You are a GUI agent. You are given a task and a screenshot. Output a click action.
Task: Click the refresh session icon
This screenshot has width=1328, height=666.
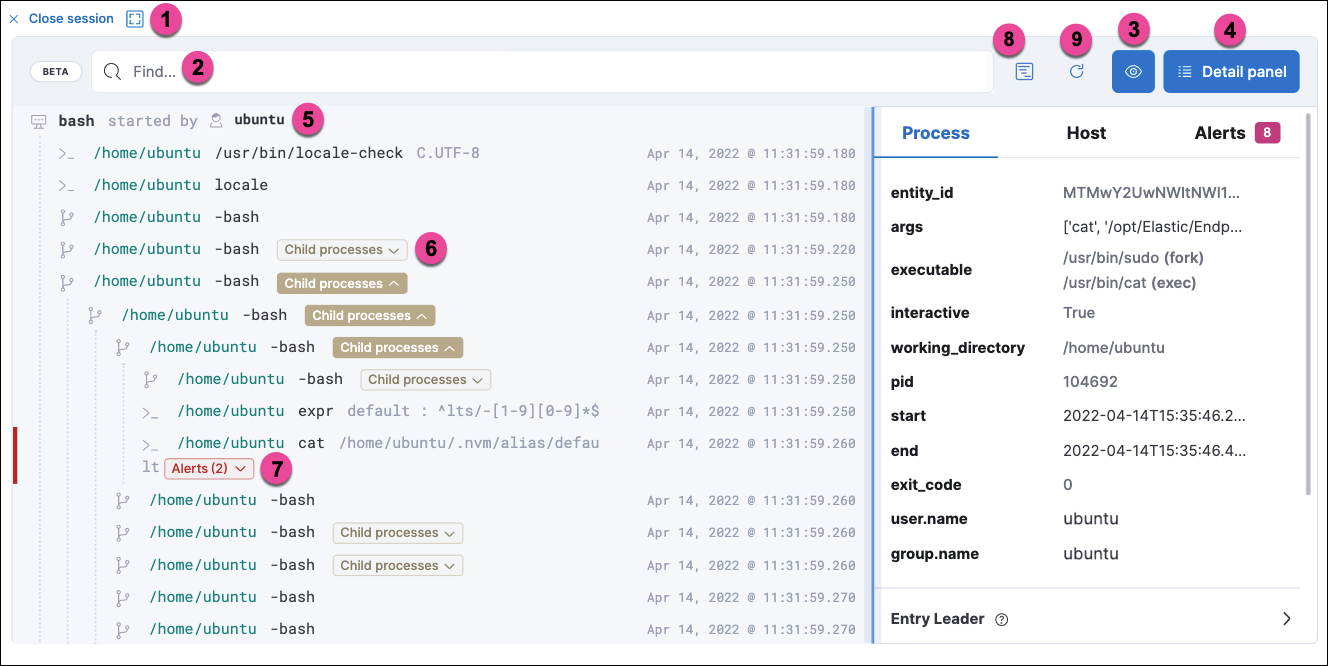coord(1077,72)
